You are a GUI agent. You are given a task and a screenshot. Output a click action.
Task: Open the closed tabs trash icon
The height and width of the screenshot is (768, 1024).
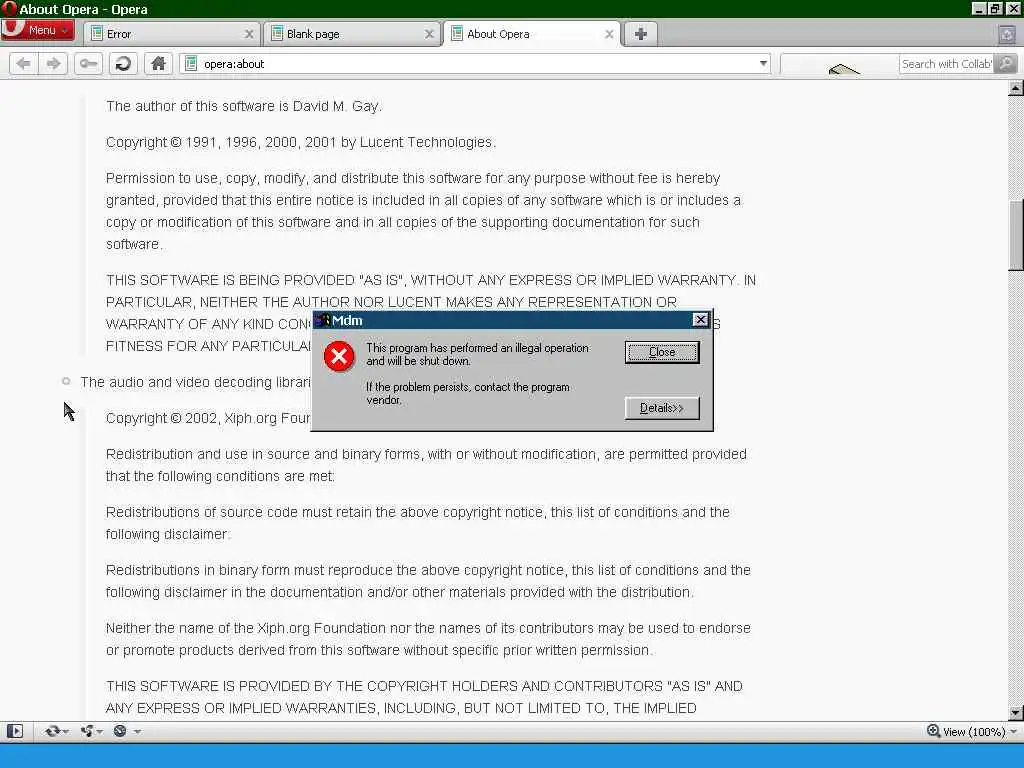coord(1007,34)
